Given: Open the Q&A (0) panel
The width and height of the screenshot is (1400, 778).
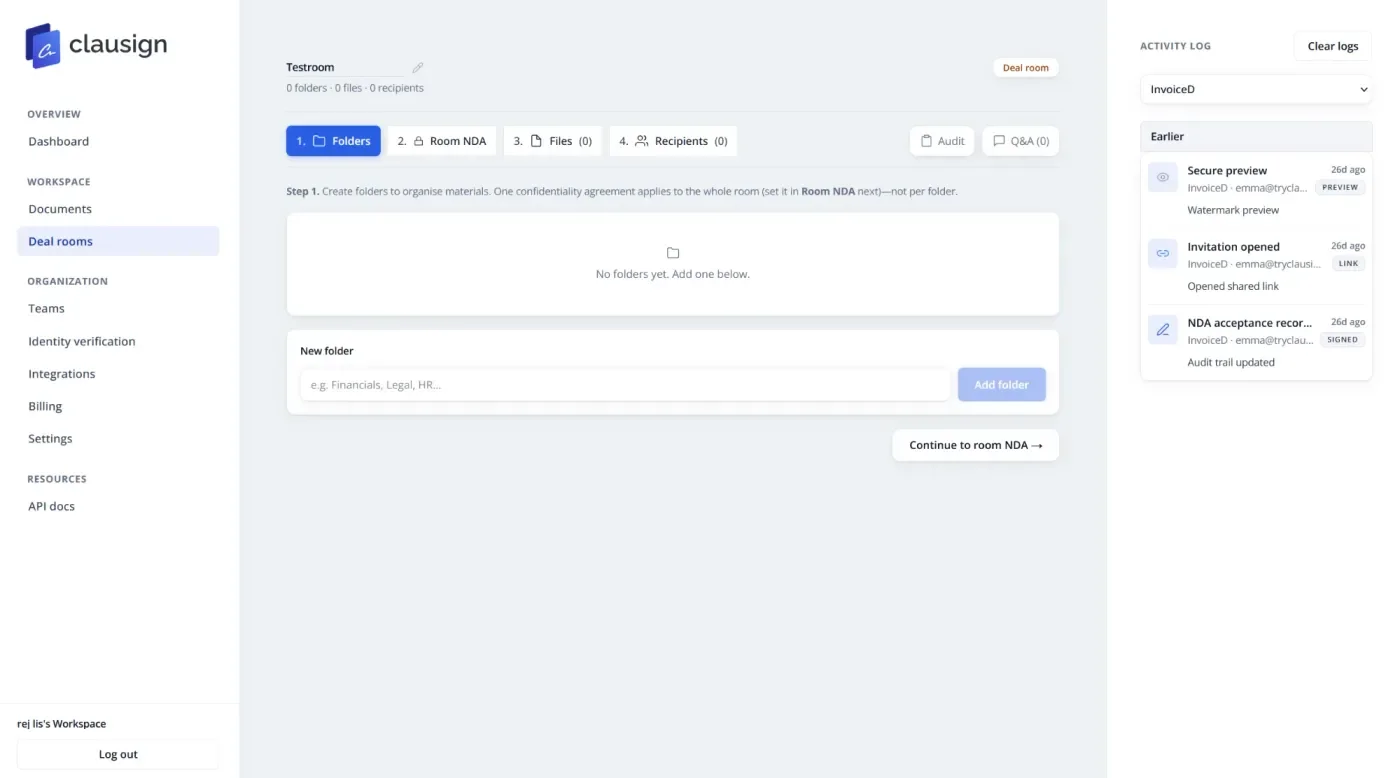Looking at the screenshot, I should point(1020,141).
